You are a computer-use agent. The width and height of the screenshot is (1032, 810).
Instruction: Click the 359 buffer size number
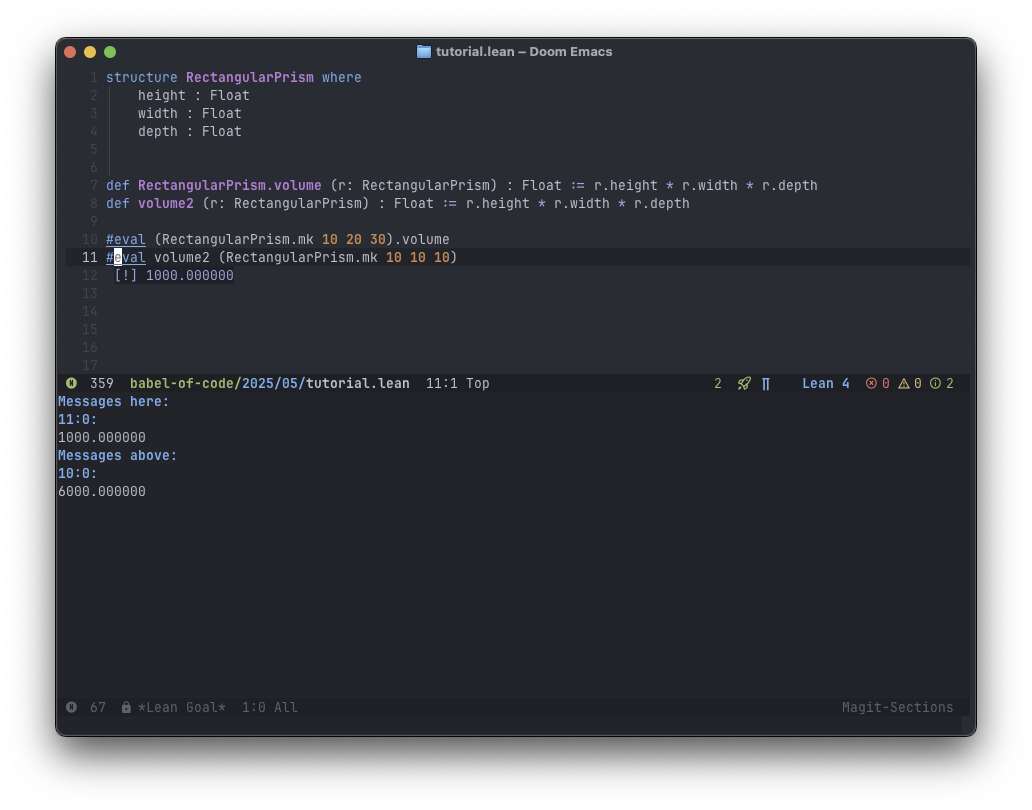(101, 384)
